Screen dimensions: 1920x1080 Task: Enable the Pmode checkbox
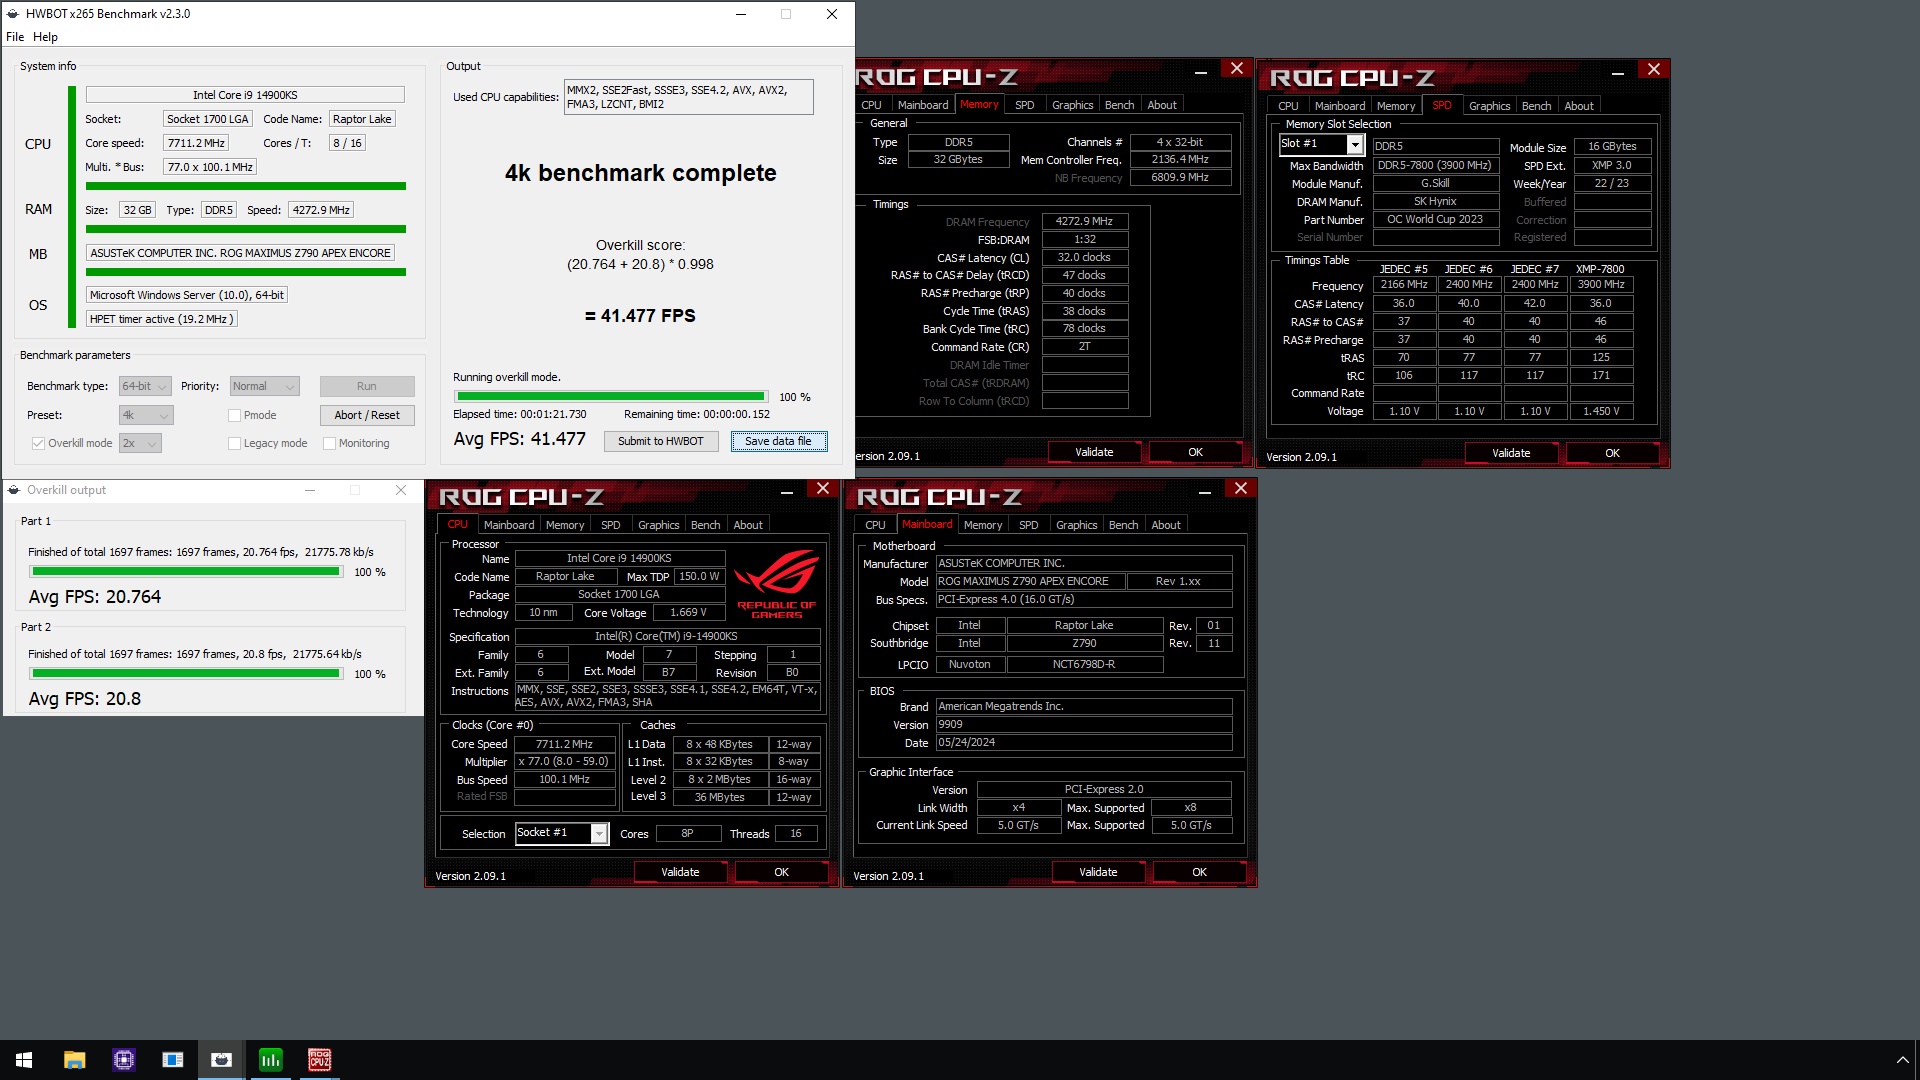point(234,415)
